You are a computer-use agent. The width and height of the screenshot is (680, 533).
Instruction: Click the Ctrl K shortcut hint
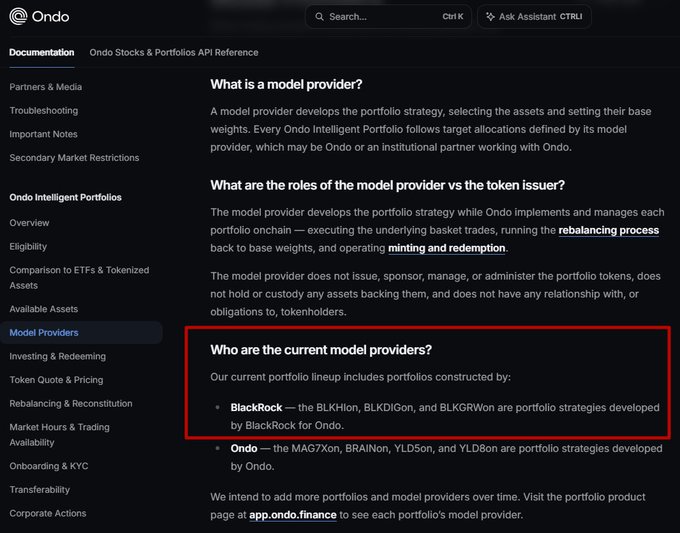(x=453, y=16)
